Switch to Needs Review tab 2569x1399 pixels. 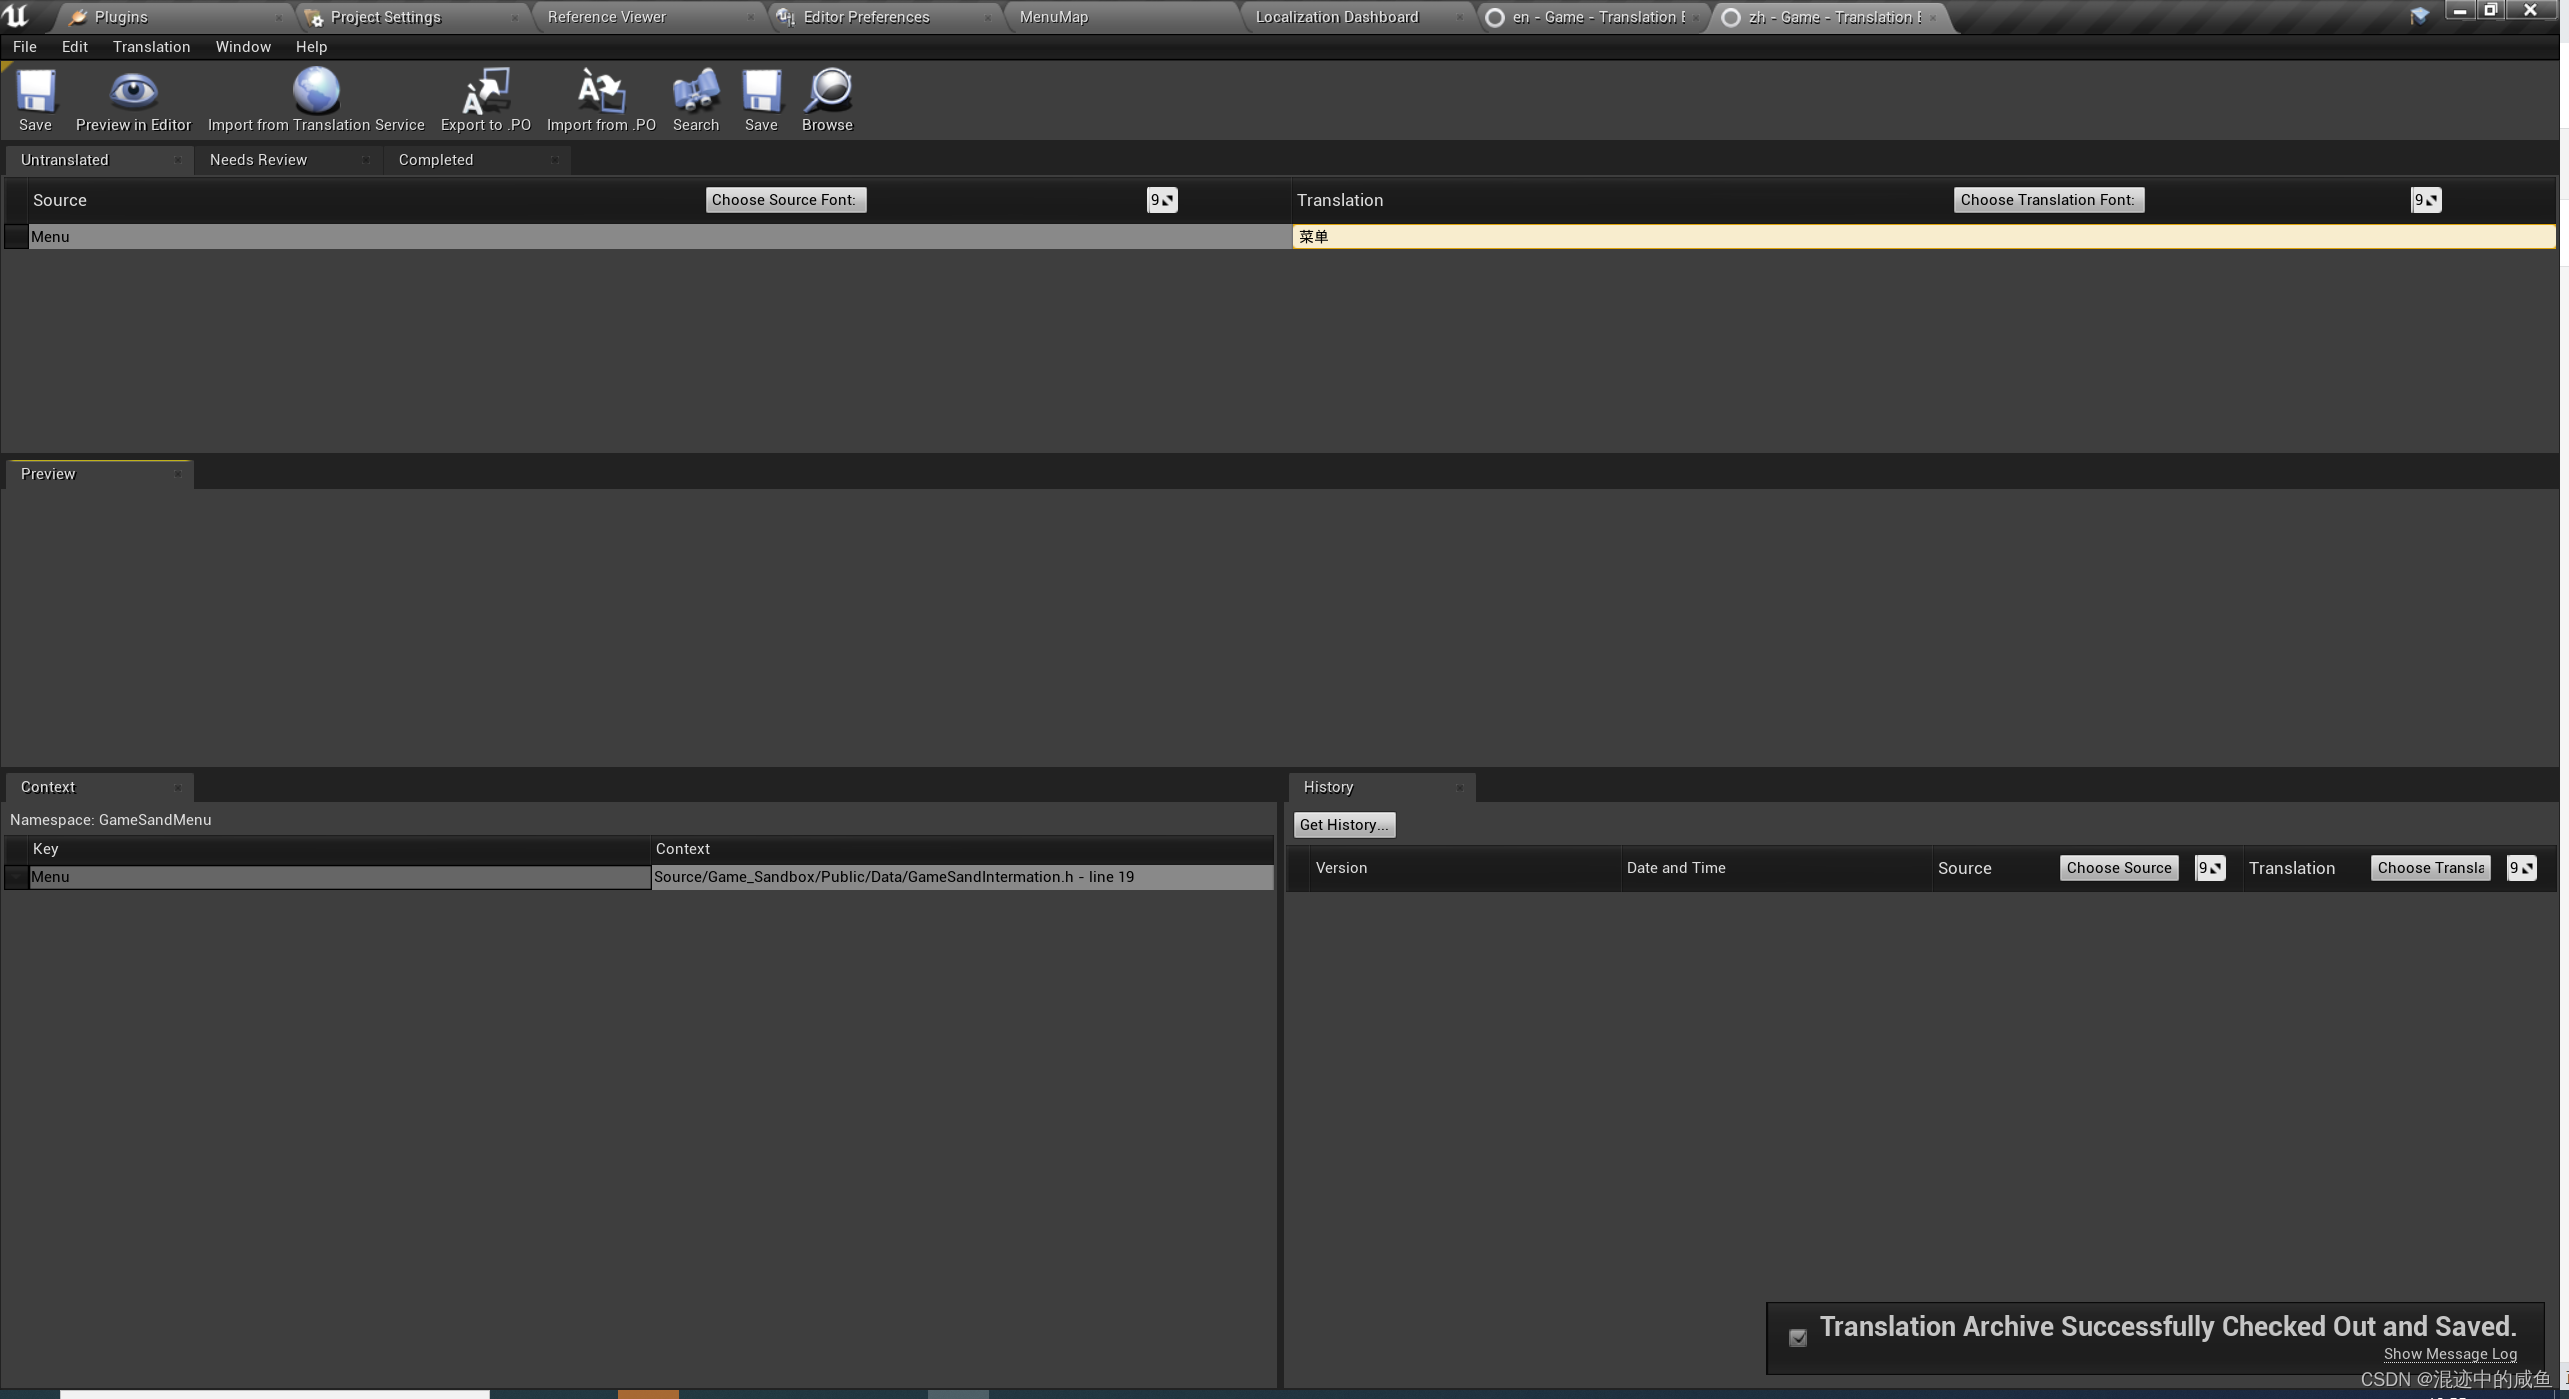coord(258,160)
